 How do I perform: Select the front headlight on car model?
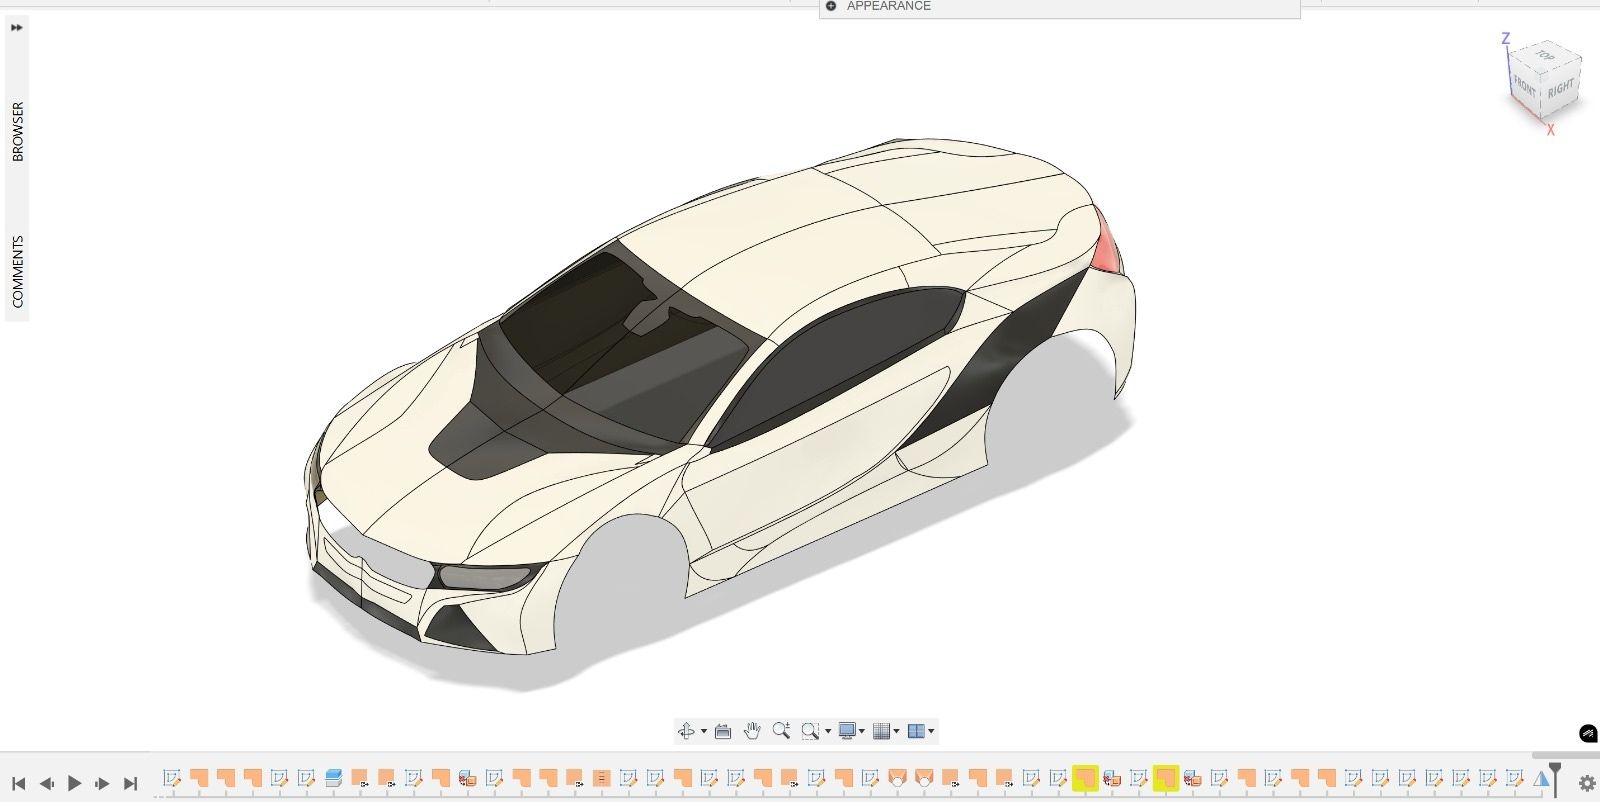[485, 578]
